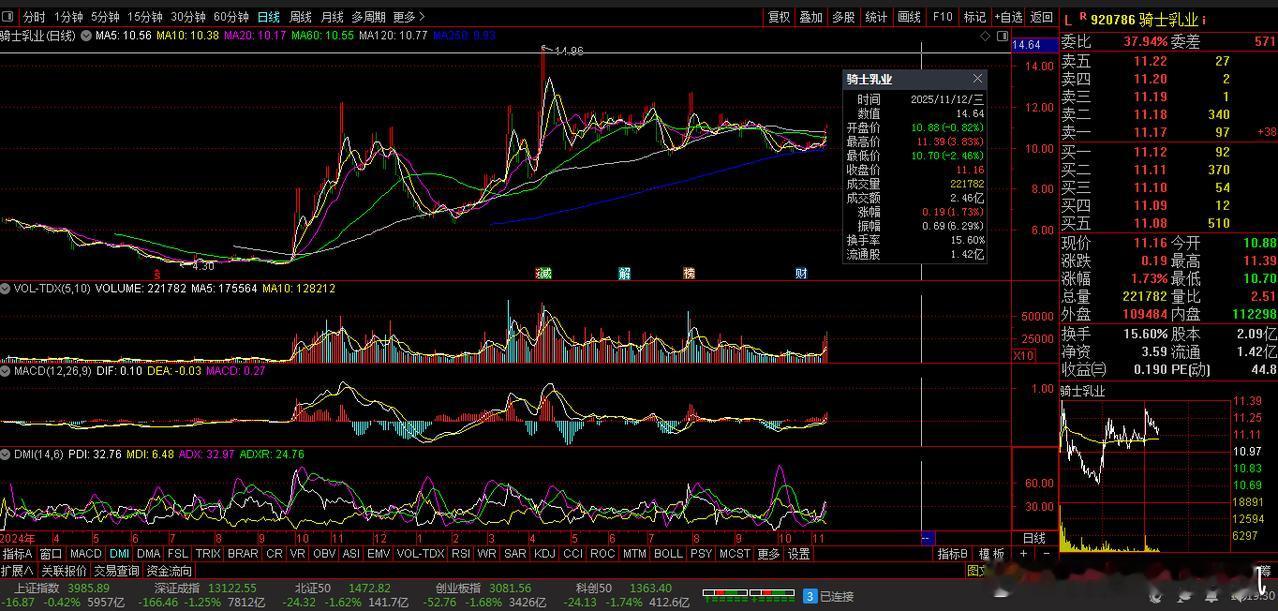Expand the 扩展 panel tab
1278x611 pixels.
click(18, 571)
